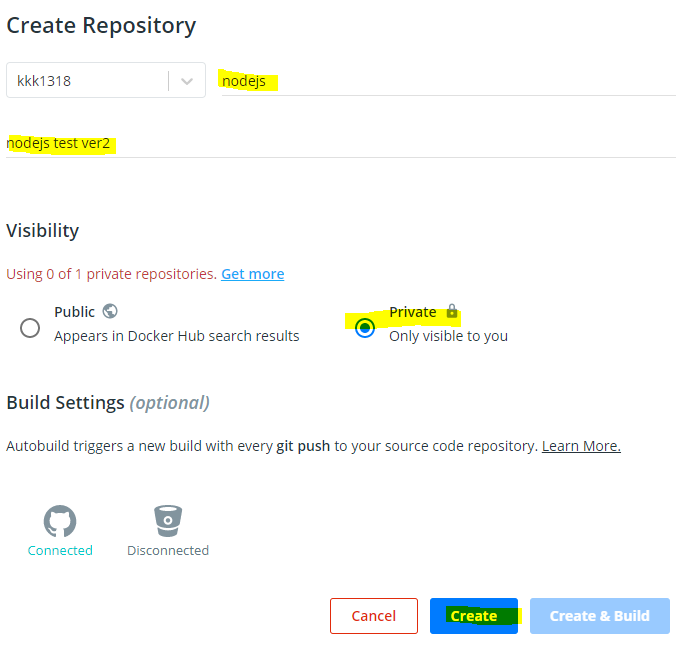
Task: Click Using 0 of 1 private repositories text
Action: pyautogui.click(x=111, y=274)
